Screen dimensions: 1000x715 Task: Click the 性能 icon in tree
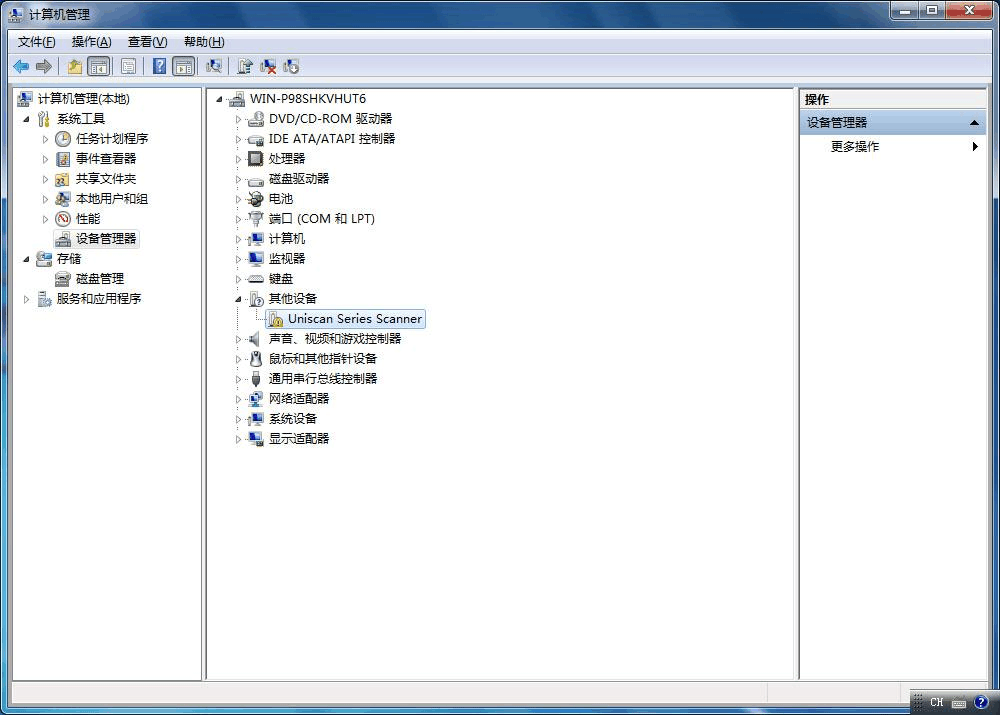(x=62, y=219)
